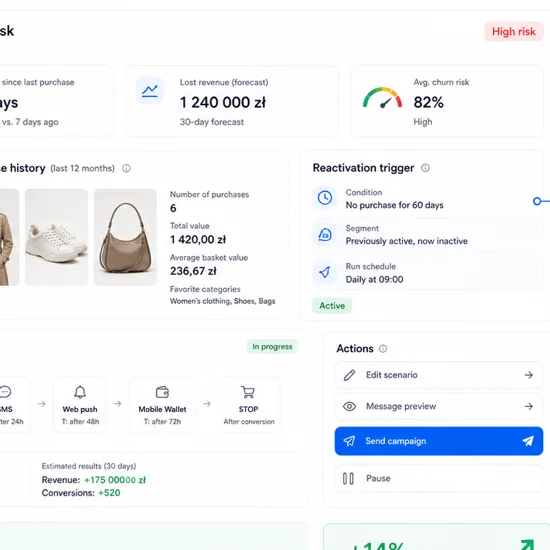Click the High risk label
This screenshot has height=550, width=550.
point(514,32)
